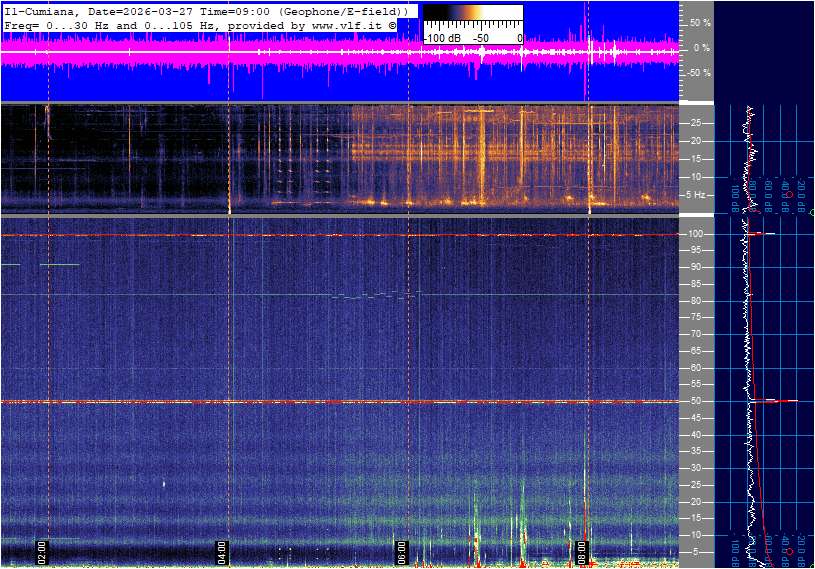Click the -50 % amplitude axis label
The height and width of the screenshot is (569, 815).
[698, 73]
